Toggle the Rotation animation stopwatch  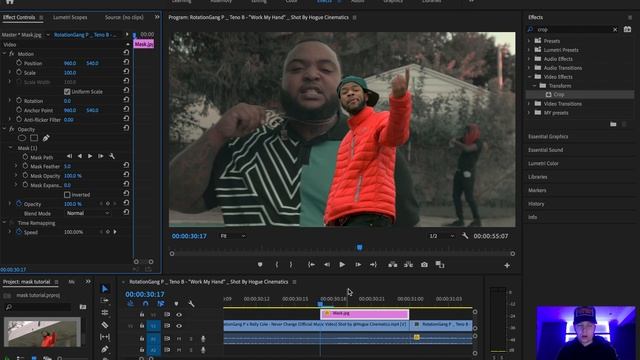click(19, 100)
